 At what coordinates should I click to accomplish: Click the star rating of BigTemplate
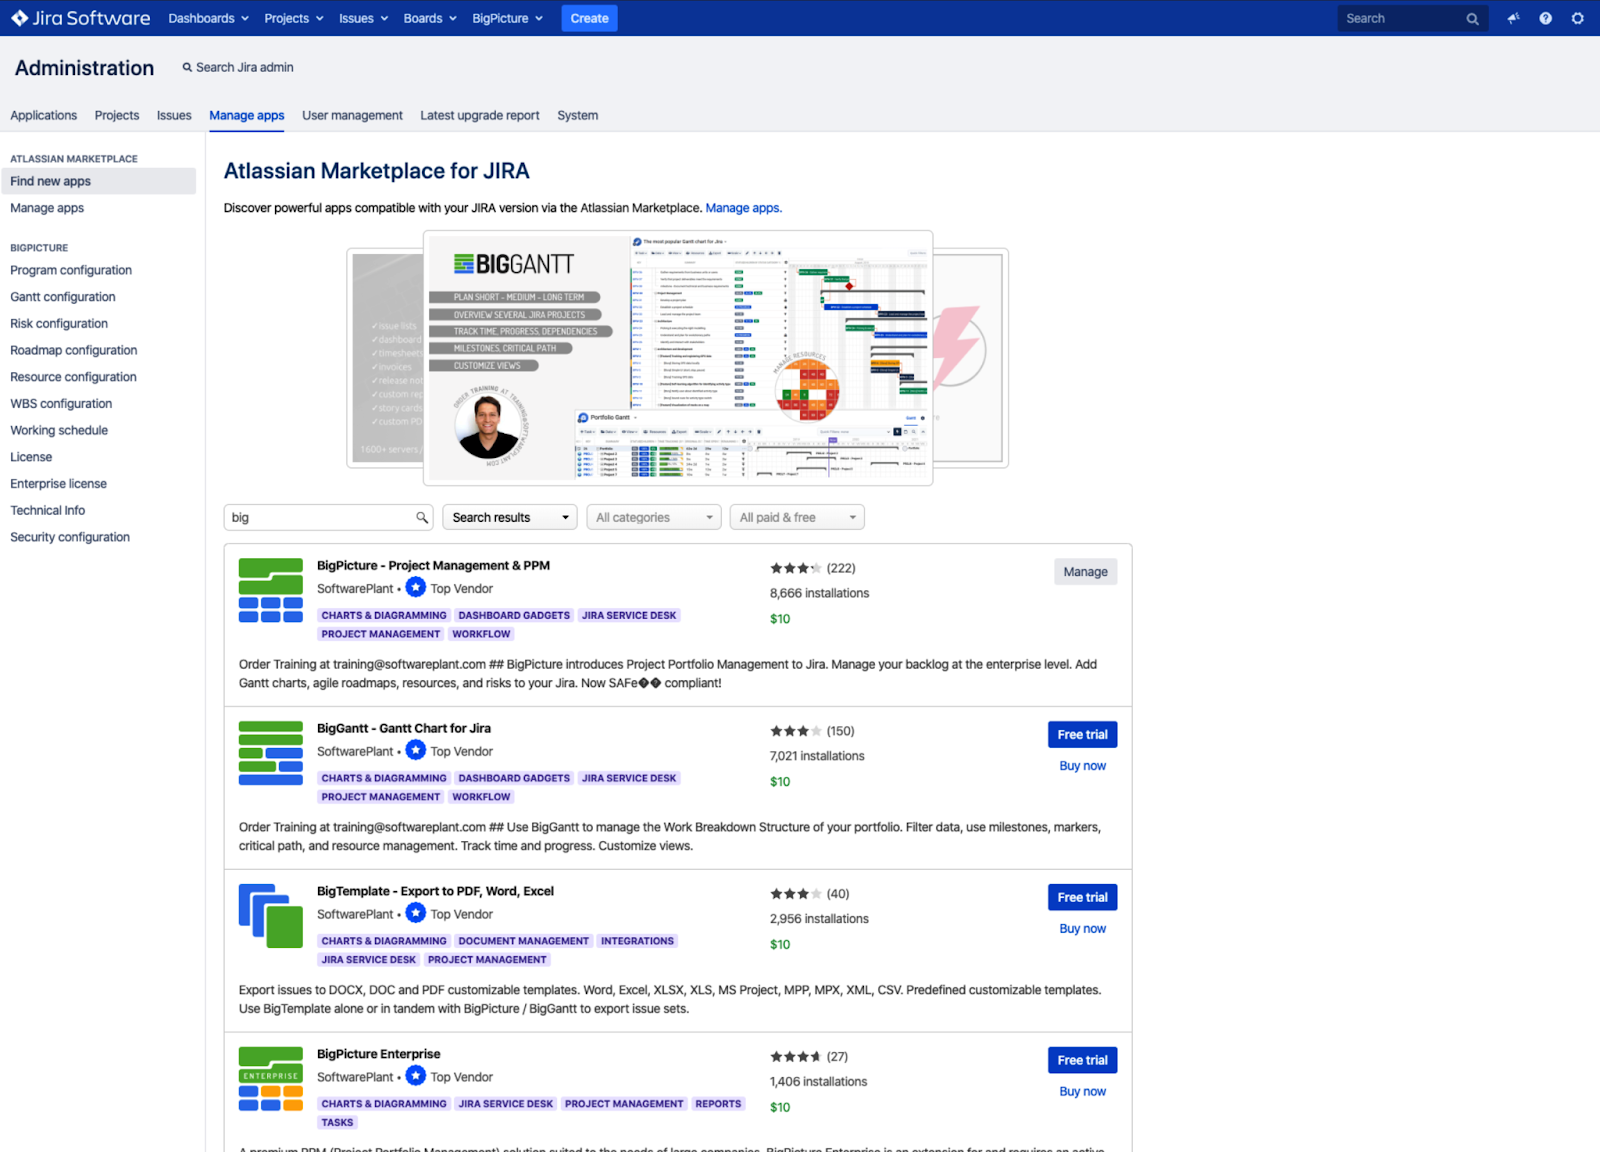click(x=795, y=894)
